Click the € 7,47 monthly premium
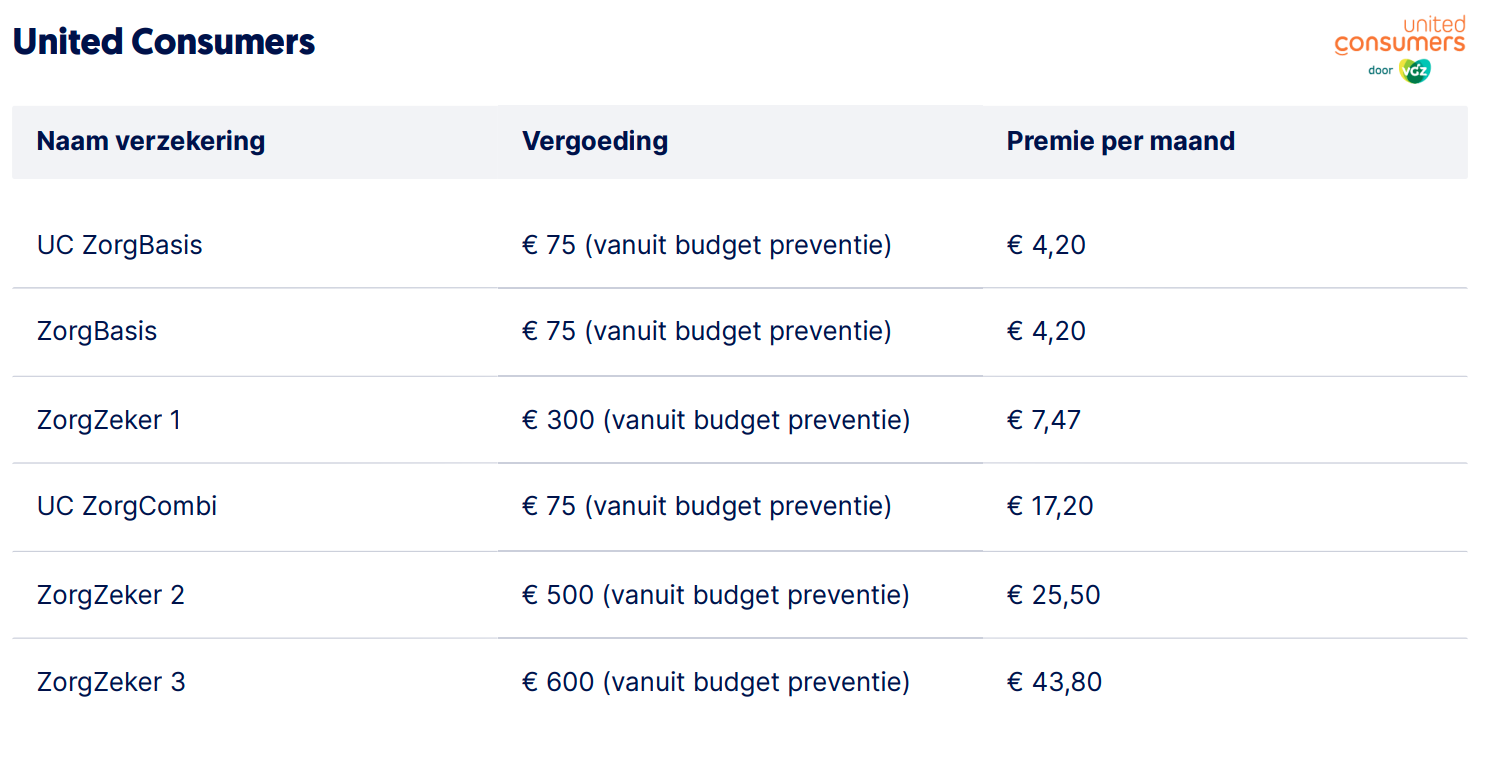The width and height of the screenshot is (1500, 776). (x=1044, y=419)
